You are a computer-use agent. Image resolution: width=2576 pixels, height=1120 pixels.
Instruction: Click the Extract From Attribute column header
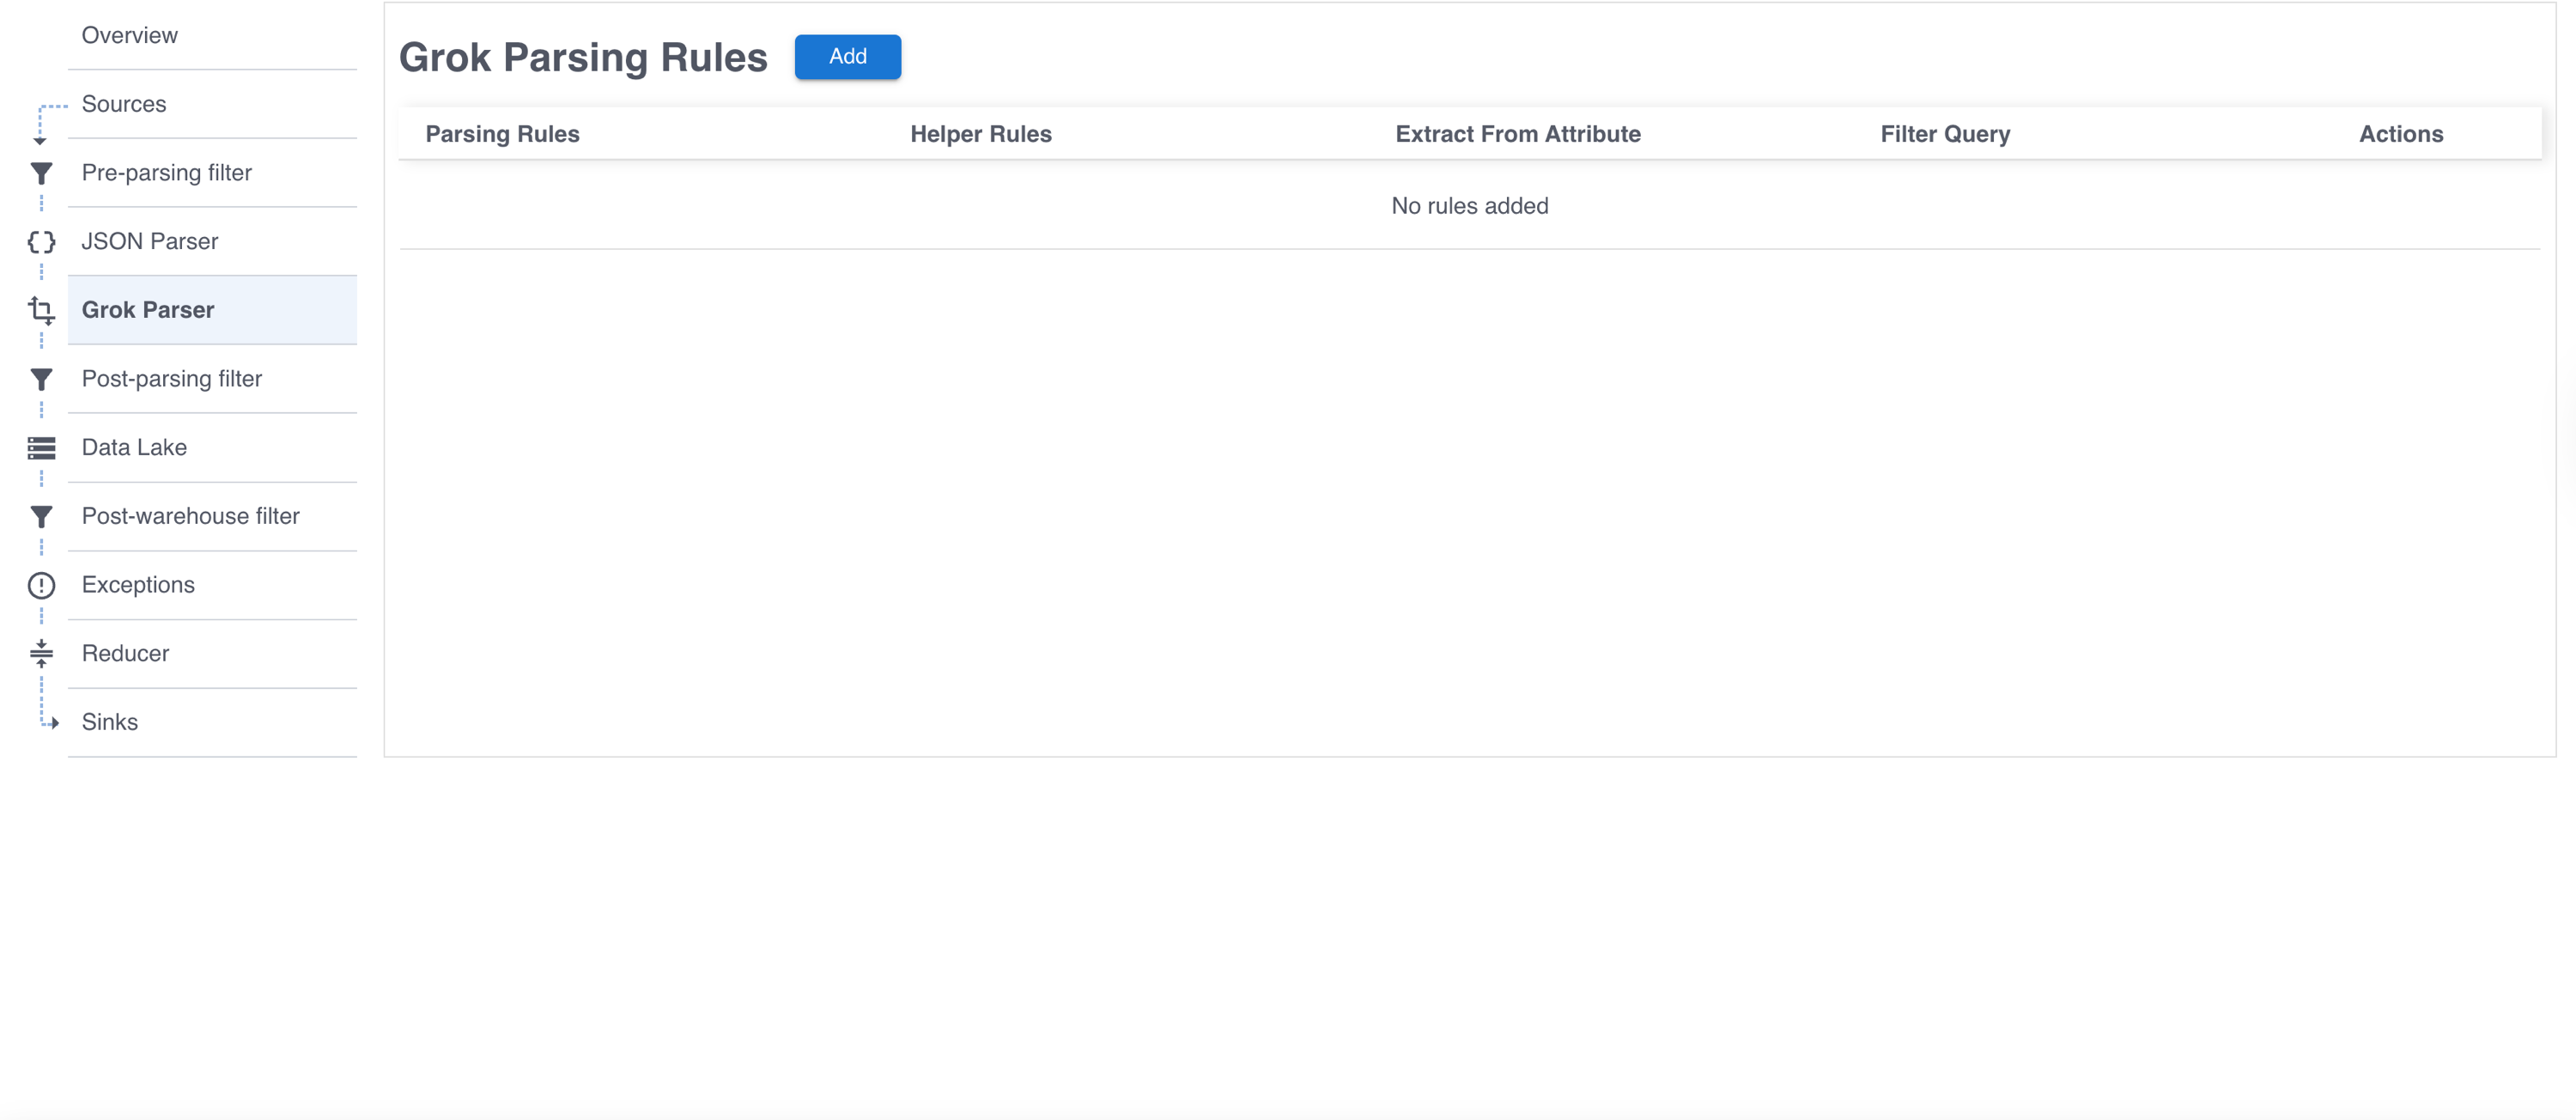1517,134
